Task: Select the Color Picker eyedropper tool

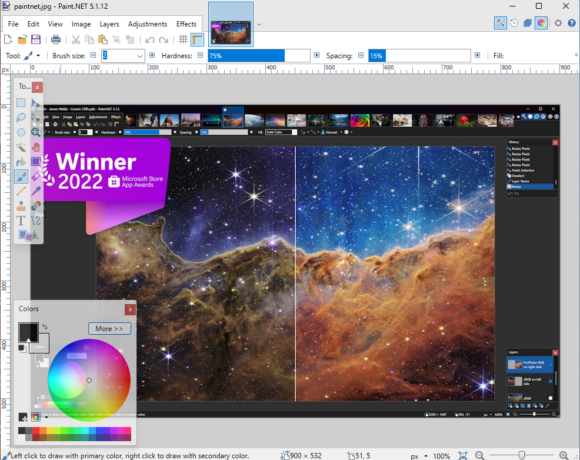Action: [36, 191]
